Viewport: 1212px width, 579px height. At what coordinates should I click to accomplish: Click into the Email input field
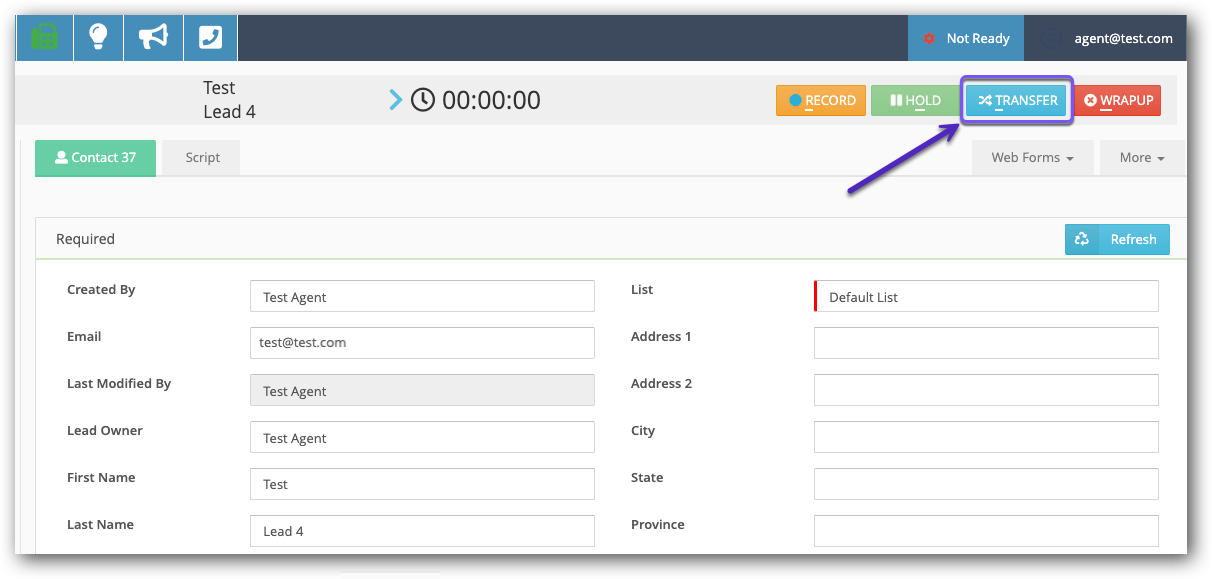422,343
